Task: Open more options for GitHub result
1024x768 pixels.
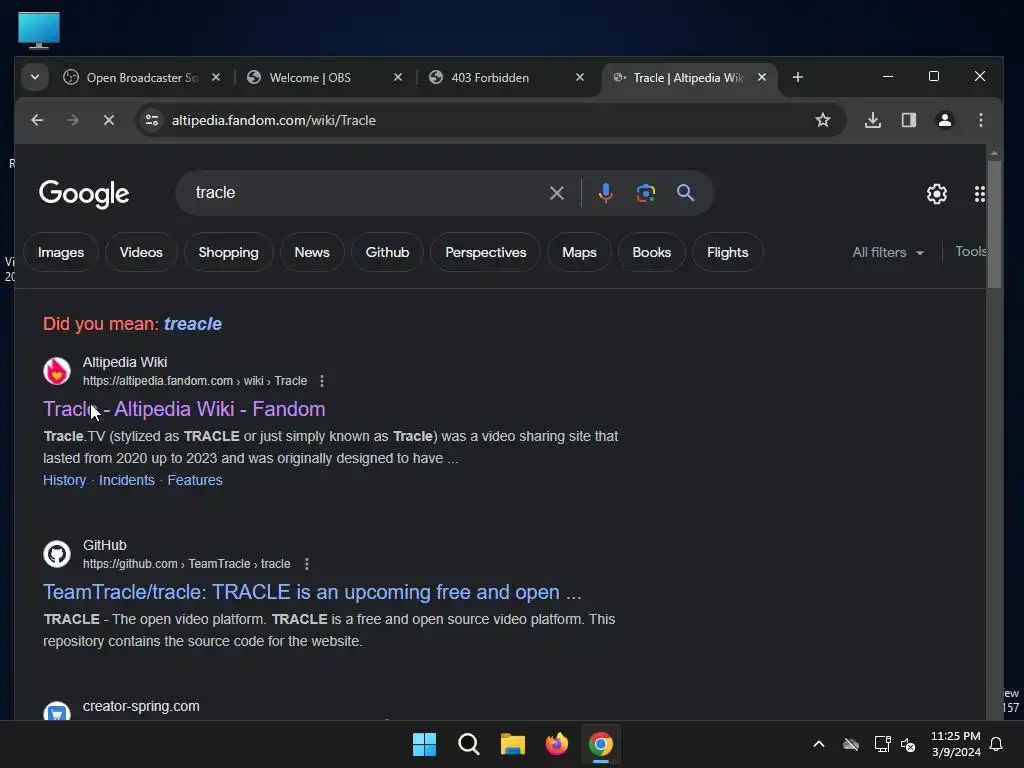Action: (x=306, y=564)
